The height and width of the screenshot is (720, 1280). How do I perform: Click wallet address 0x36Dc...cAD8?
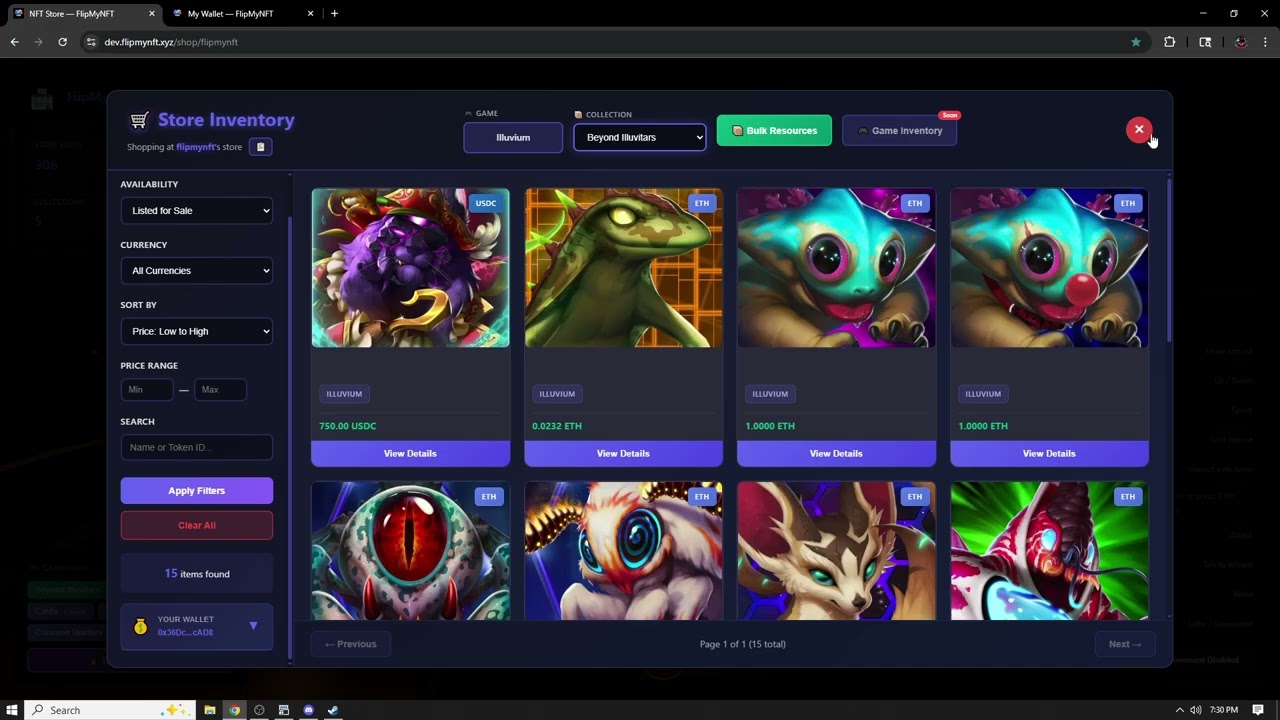185,633
